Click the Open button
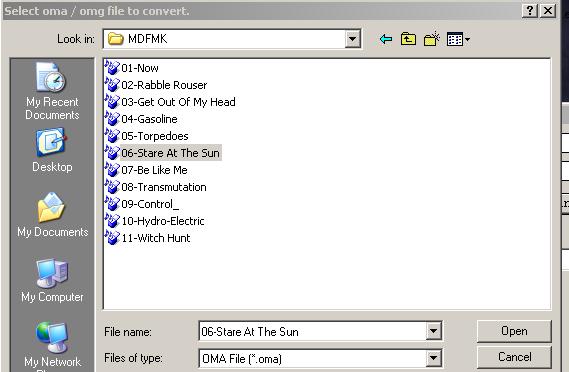569x372 pixels. point(514,331)
